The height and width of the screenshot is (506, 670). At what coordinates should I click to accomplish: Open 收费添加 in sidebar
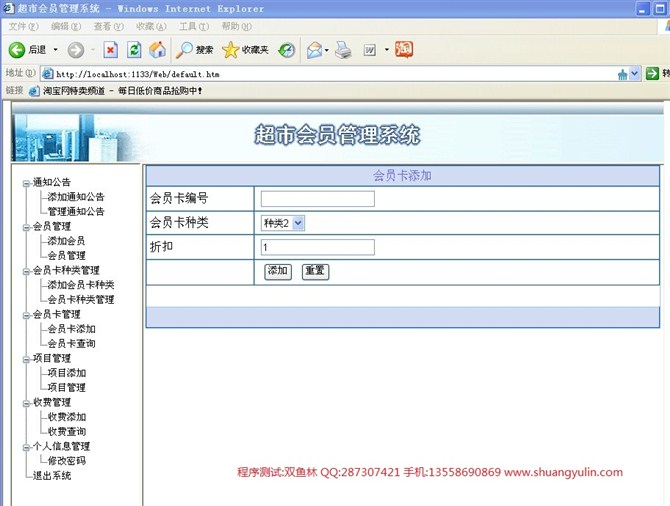point(67,417)
